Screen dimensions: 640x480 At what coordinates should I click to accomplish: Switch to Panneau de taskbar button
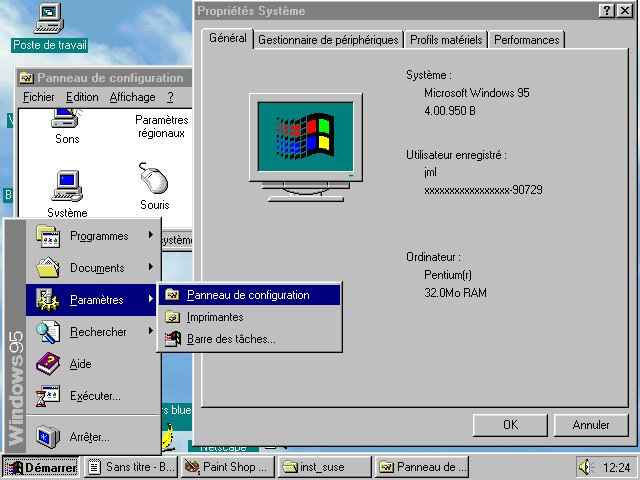(x=422, y=467)
